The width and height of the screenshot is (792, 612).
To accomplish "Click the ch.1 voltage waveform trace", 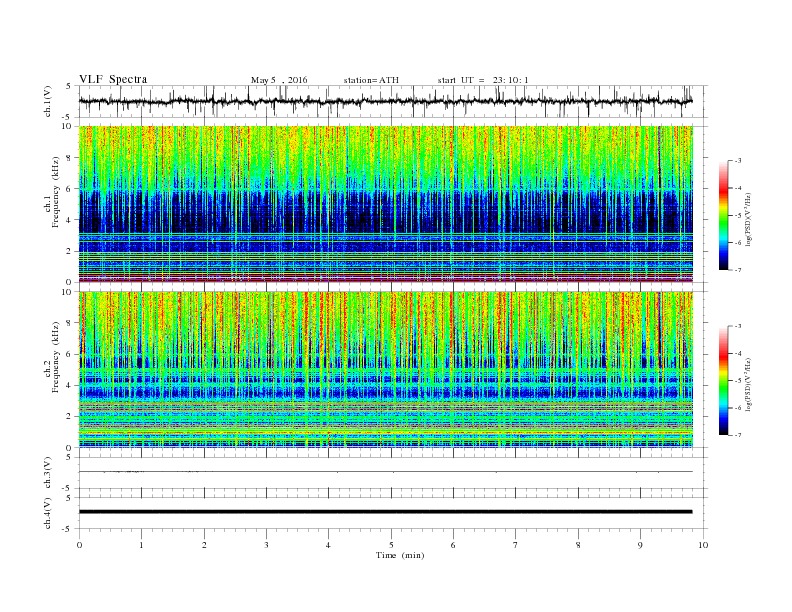I will (x=386, y=101).
